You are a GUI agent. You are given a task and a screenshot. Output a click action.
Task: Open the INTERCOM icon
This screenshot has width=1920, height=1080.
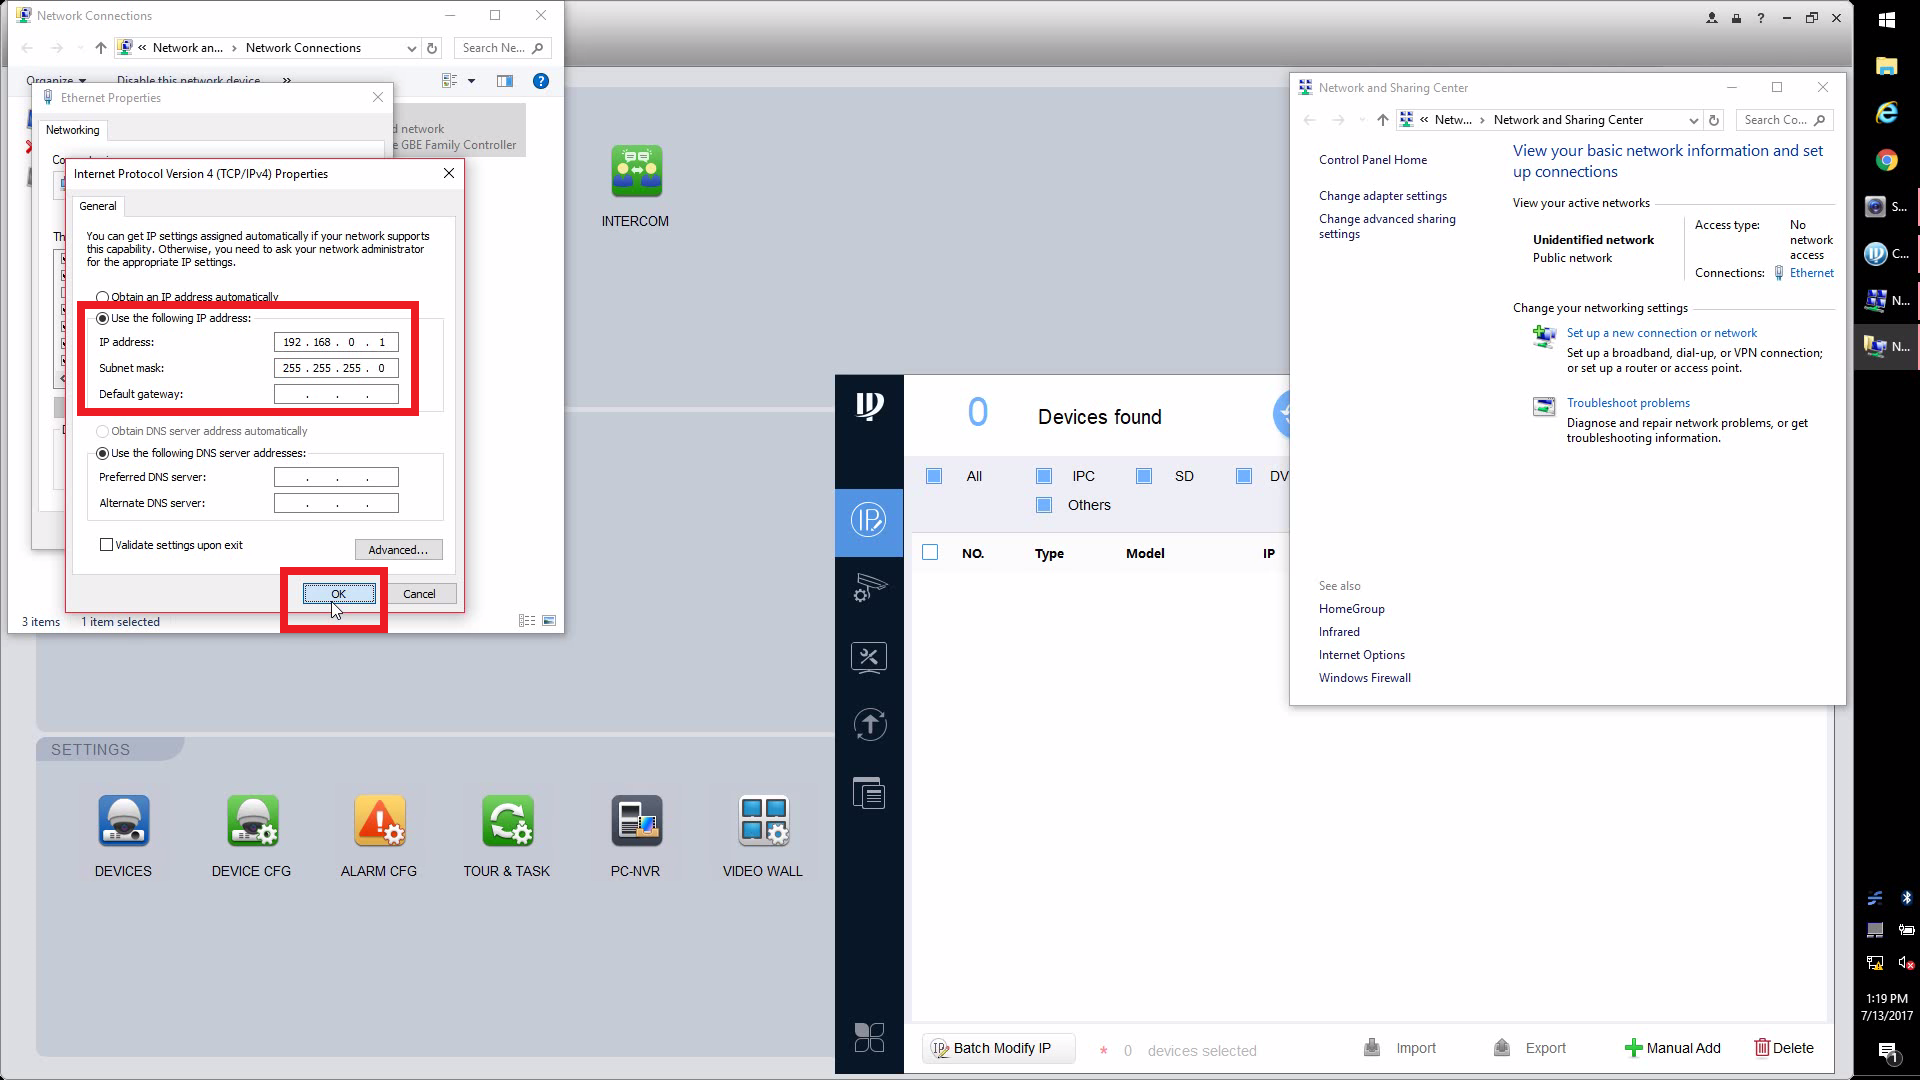click(636, 172)
